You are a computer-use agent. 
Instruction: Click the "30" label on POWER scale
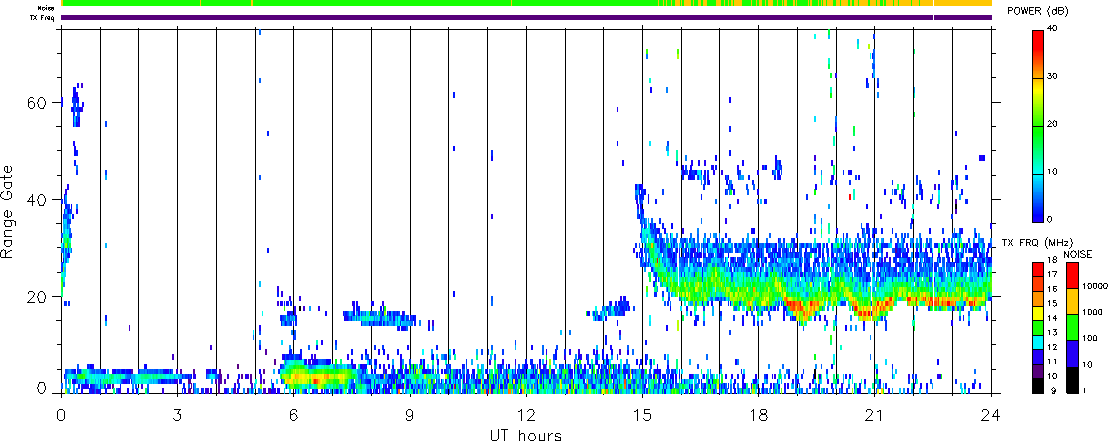click(x=1052, y=76)
